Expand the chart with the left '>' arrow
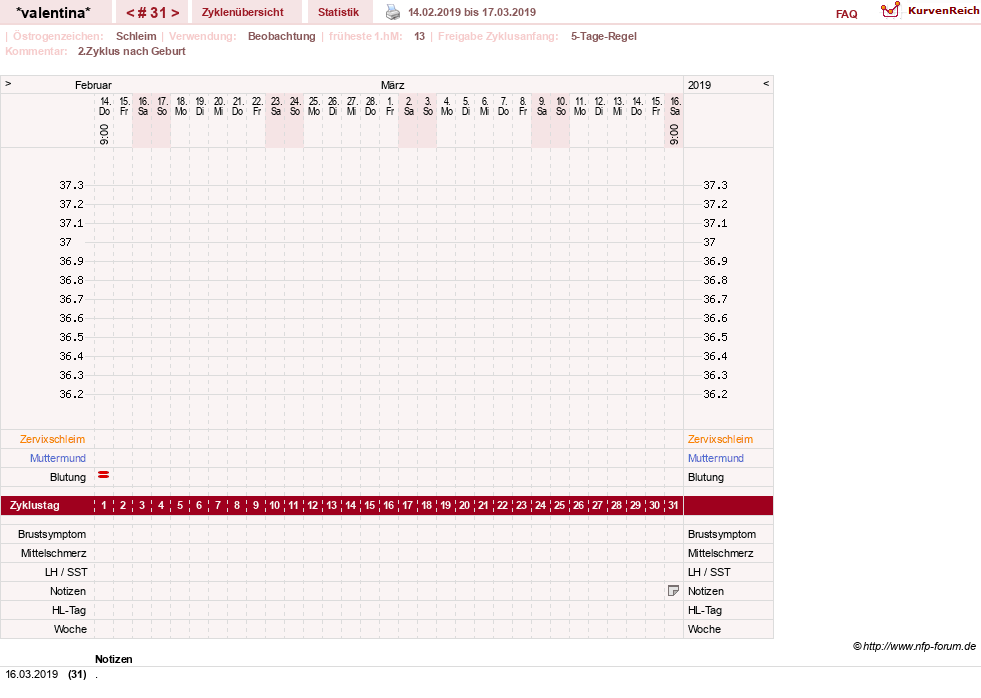The image size is (981, 698). coord(8,83)
